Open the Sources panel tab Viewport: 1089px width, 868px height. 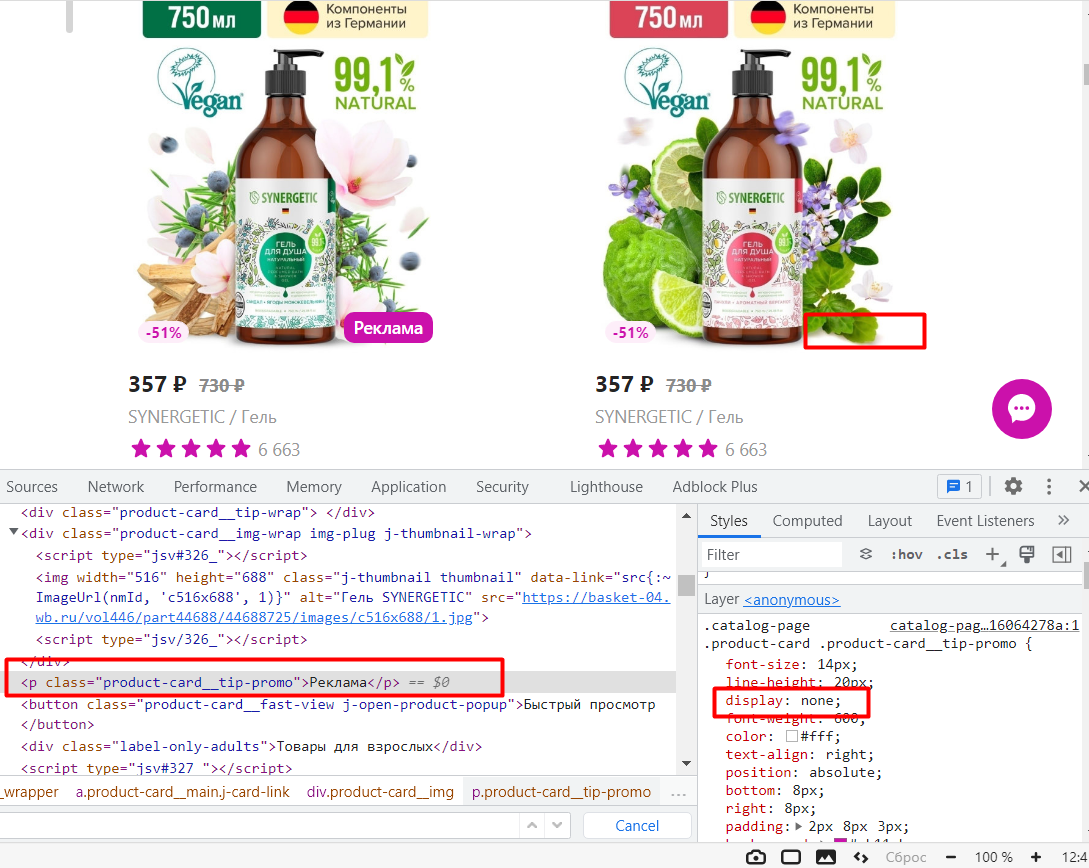[x=32, y=487]
